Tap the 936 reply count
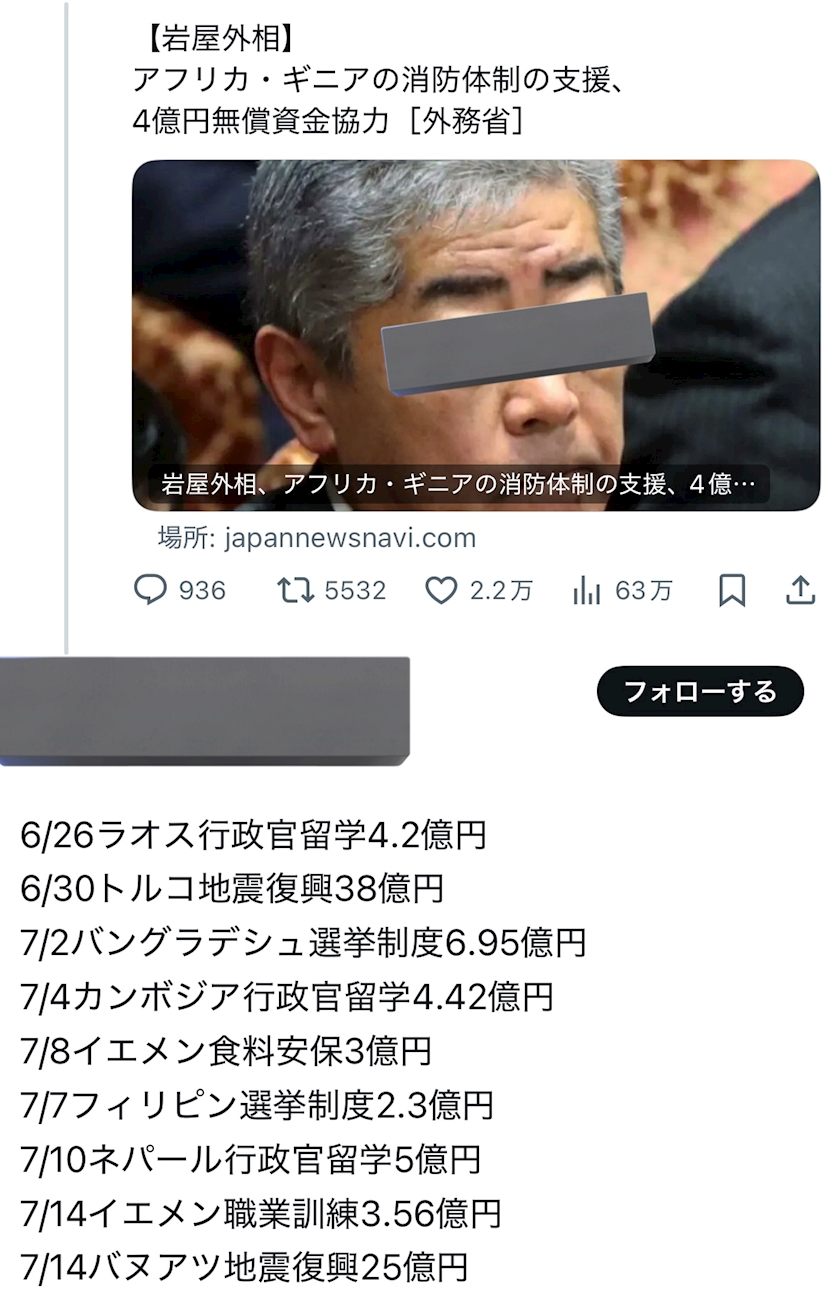Screen dimensions: 840x1294 coord(202,591)
